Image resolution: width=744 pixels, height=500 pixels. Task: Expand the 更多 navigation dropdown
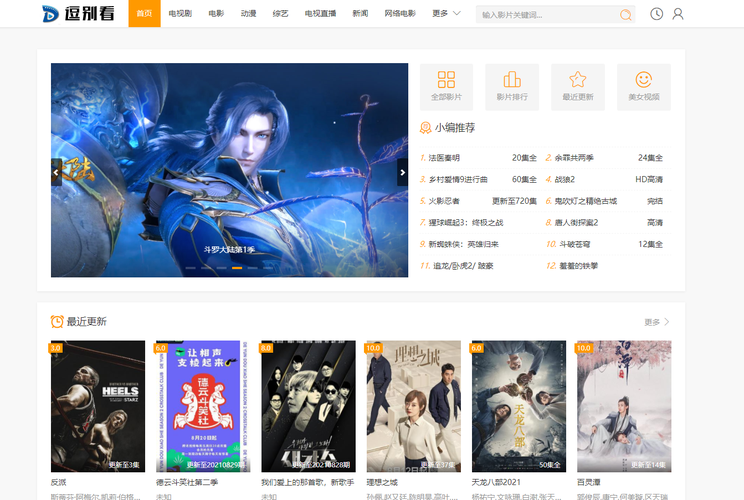click(x=446, y=14)
